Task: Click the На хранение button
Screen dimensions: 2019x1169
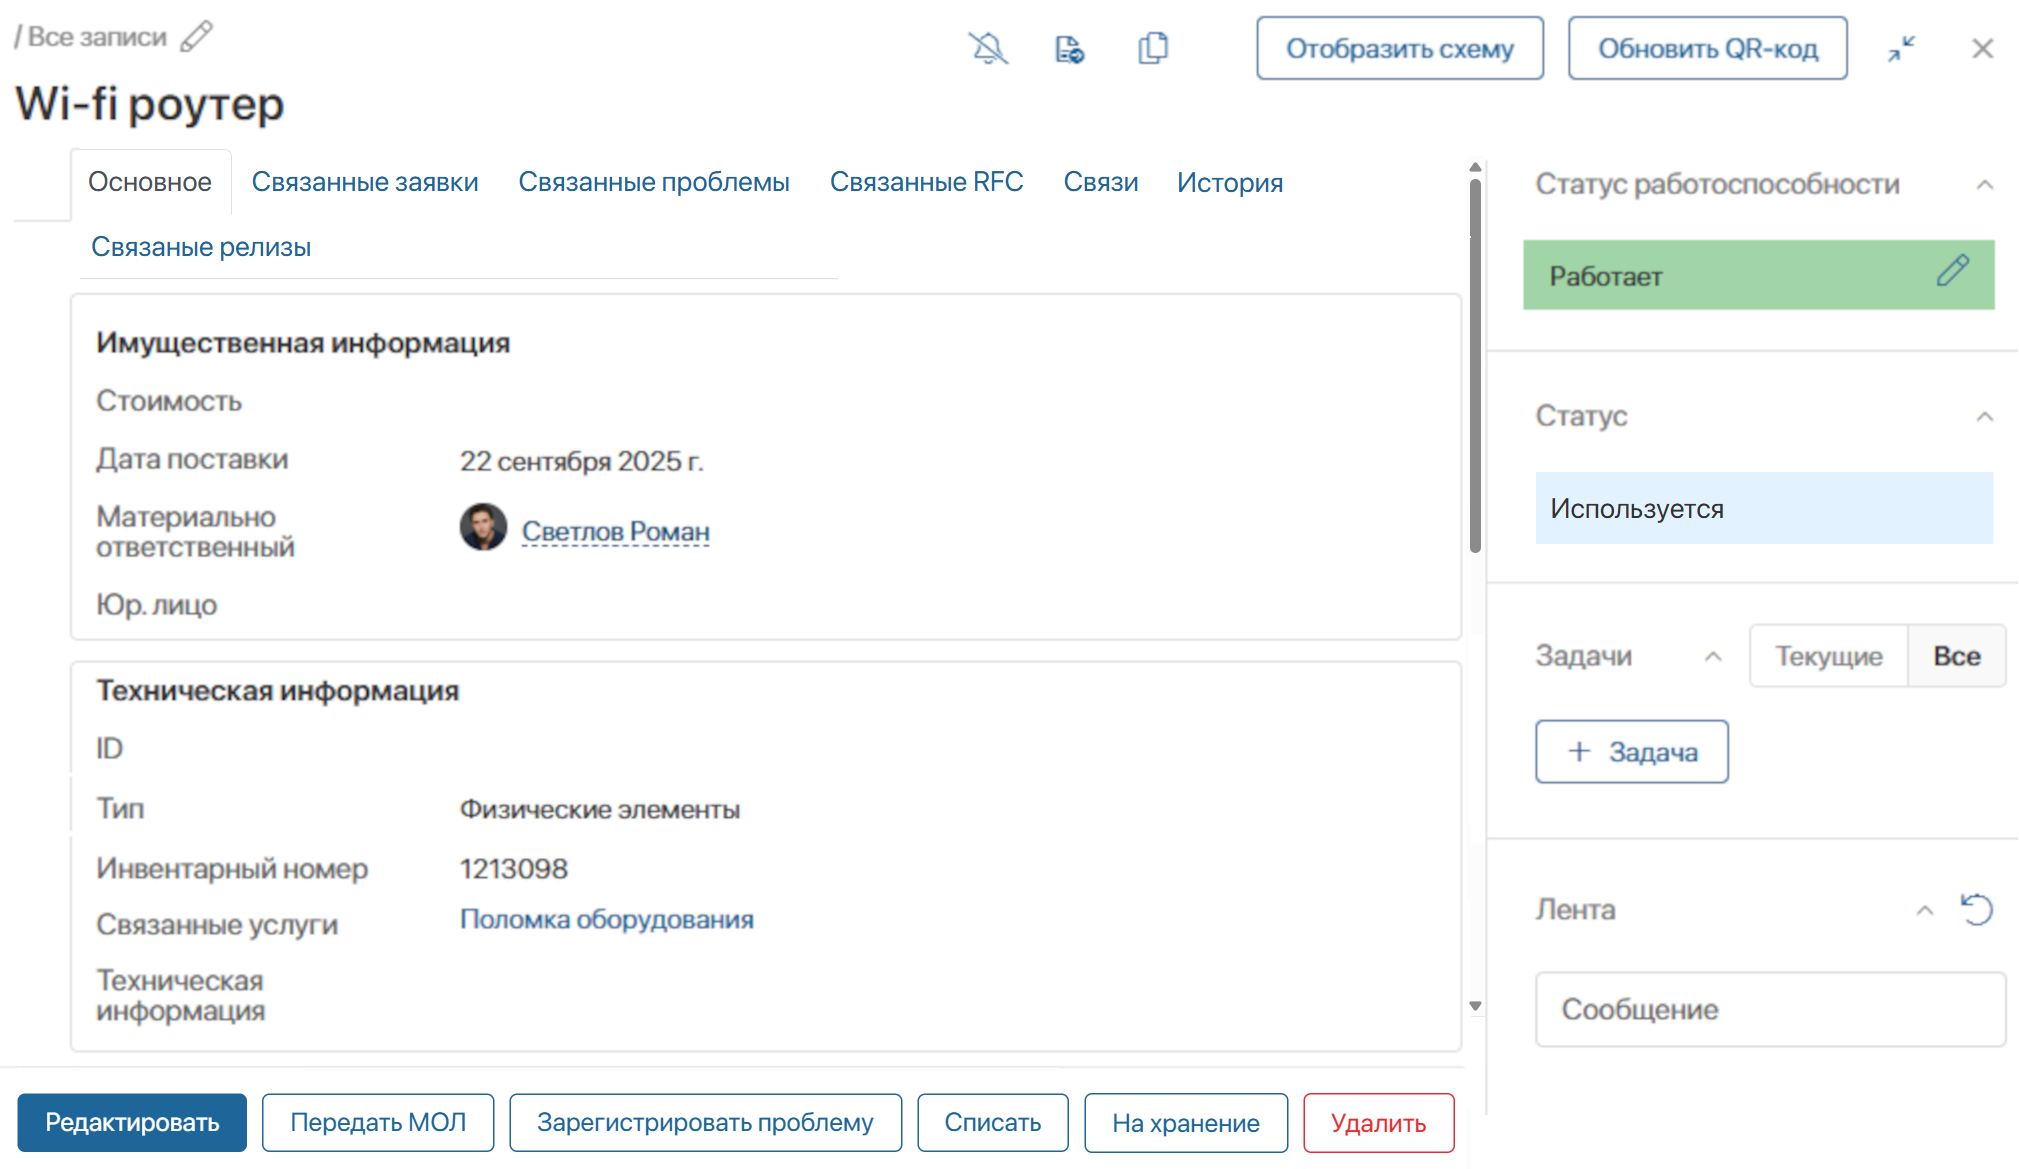Action: (1186, 1123)
